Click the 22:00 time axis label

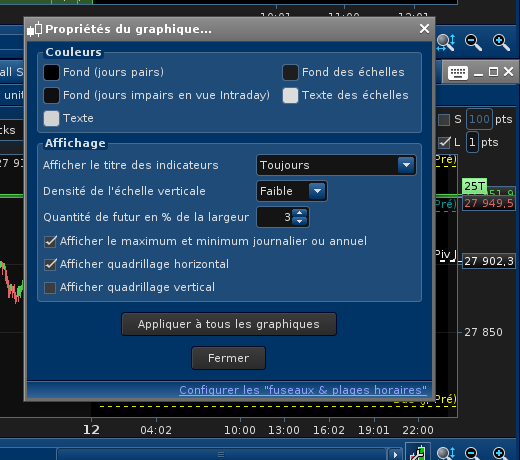[418, 430]
